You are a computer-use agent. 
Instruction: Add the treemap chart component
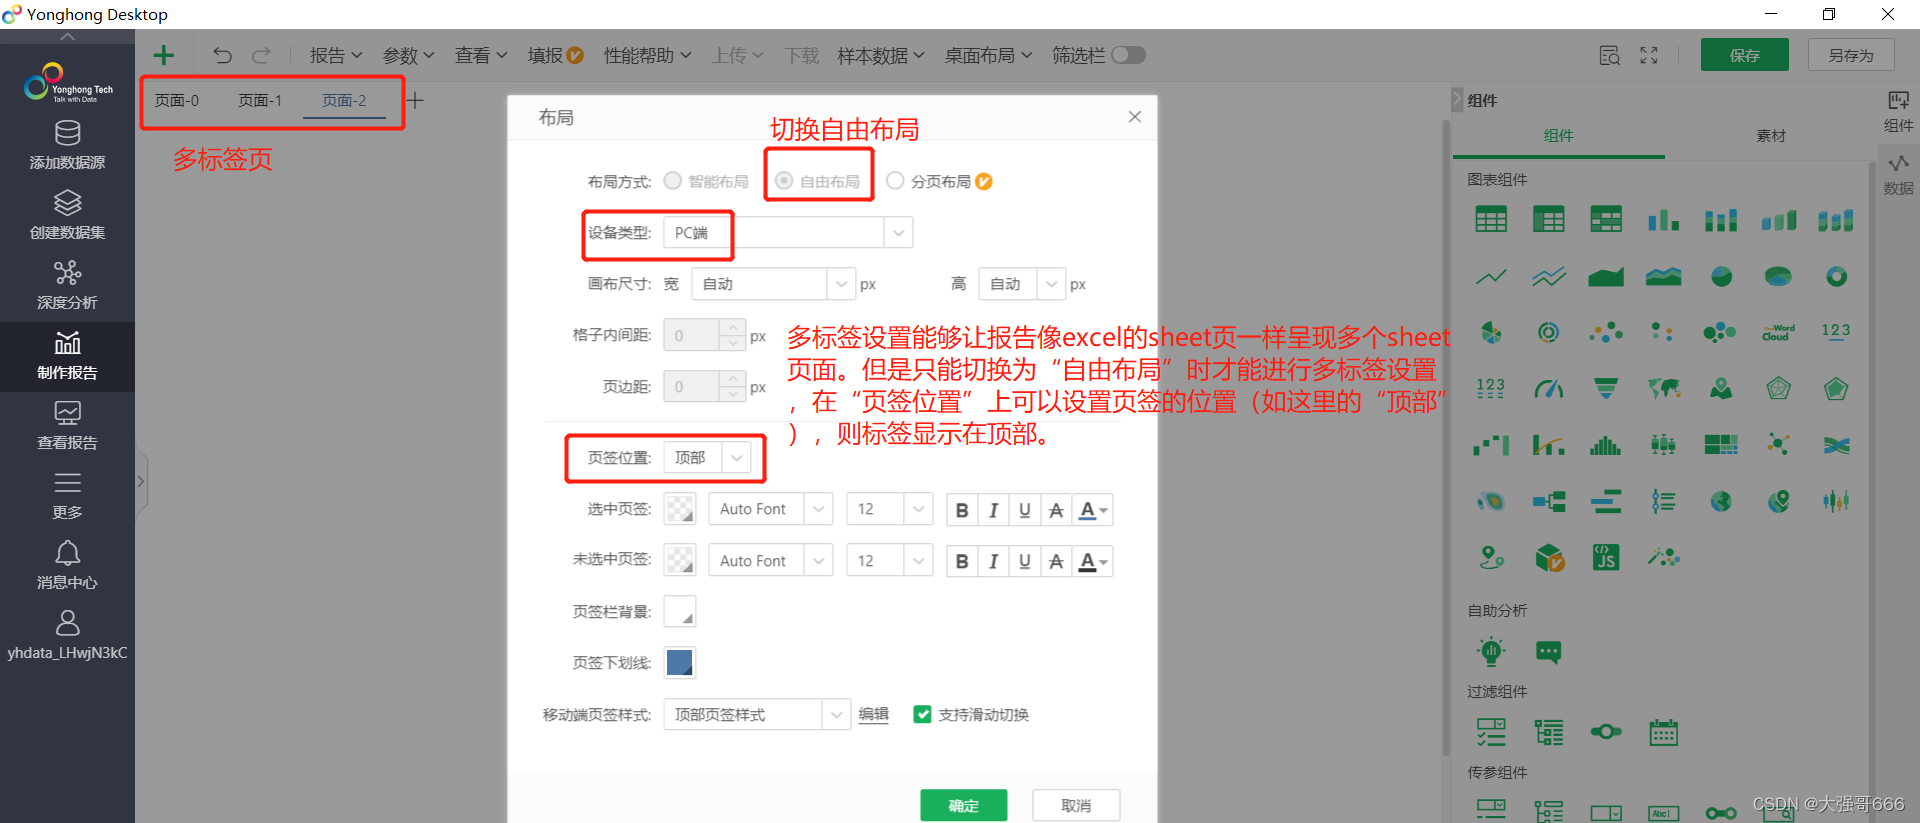[x=1721, y=445]
